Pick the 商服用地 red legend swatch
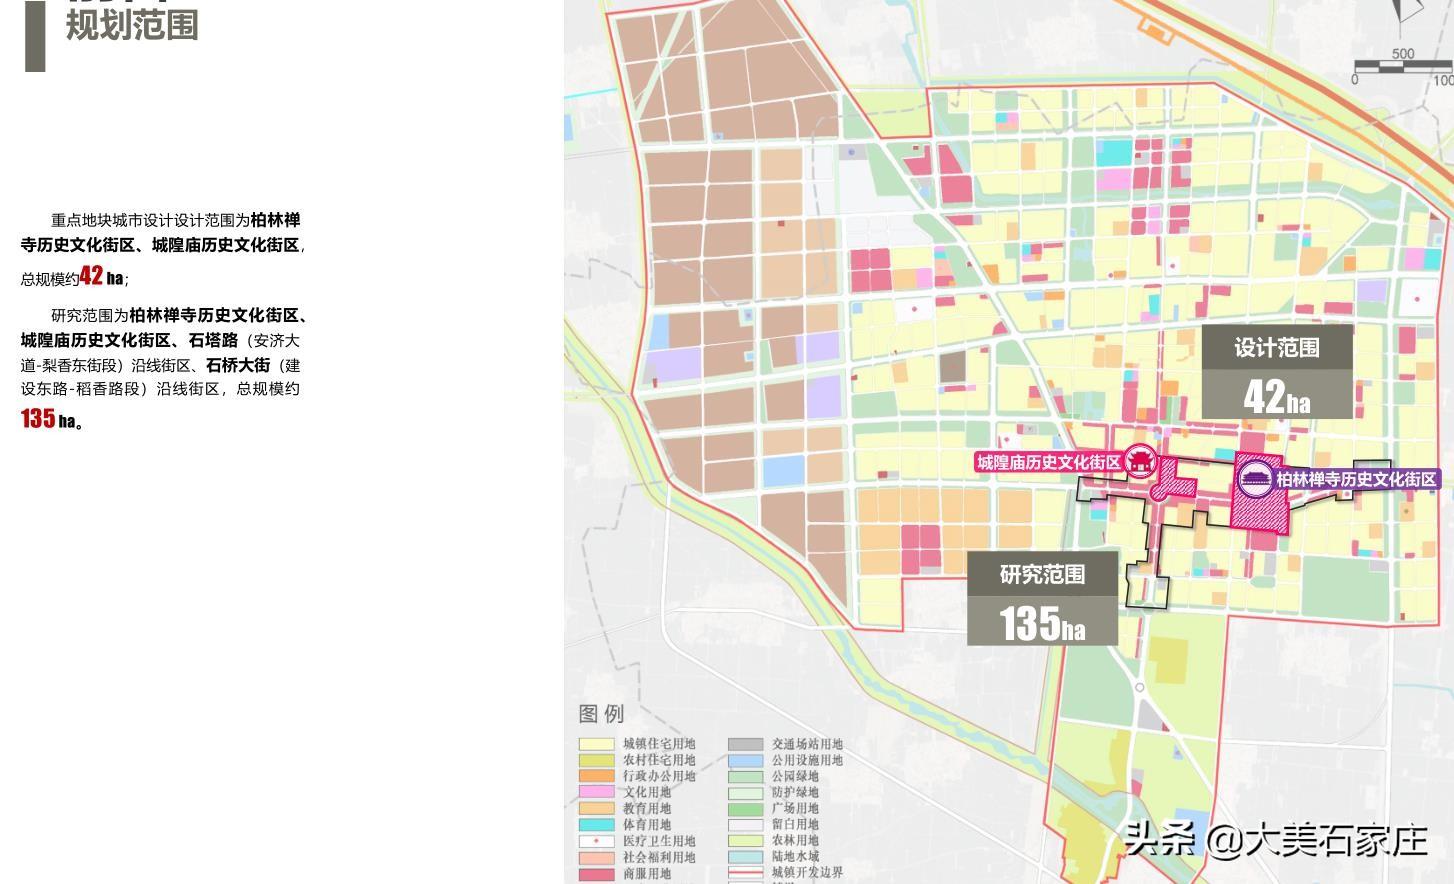Image resolution: width=1454 pixels, height=884 pixels. (596, 874)
